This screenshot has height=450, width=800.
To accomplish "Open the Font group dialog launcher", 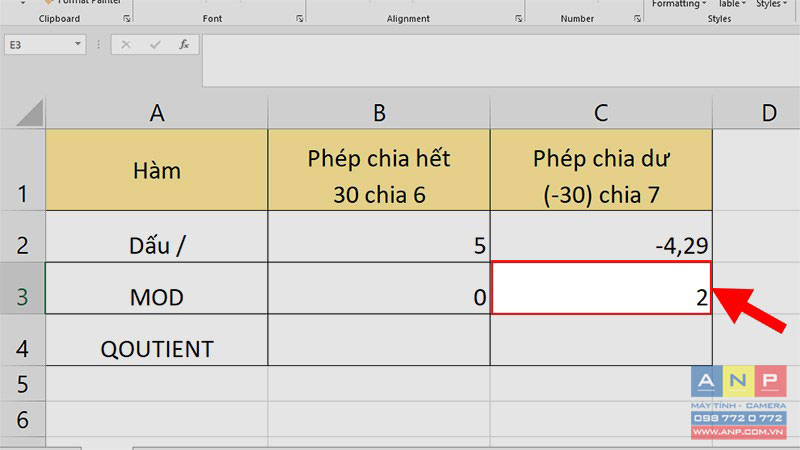I will tap(298, 19).
